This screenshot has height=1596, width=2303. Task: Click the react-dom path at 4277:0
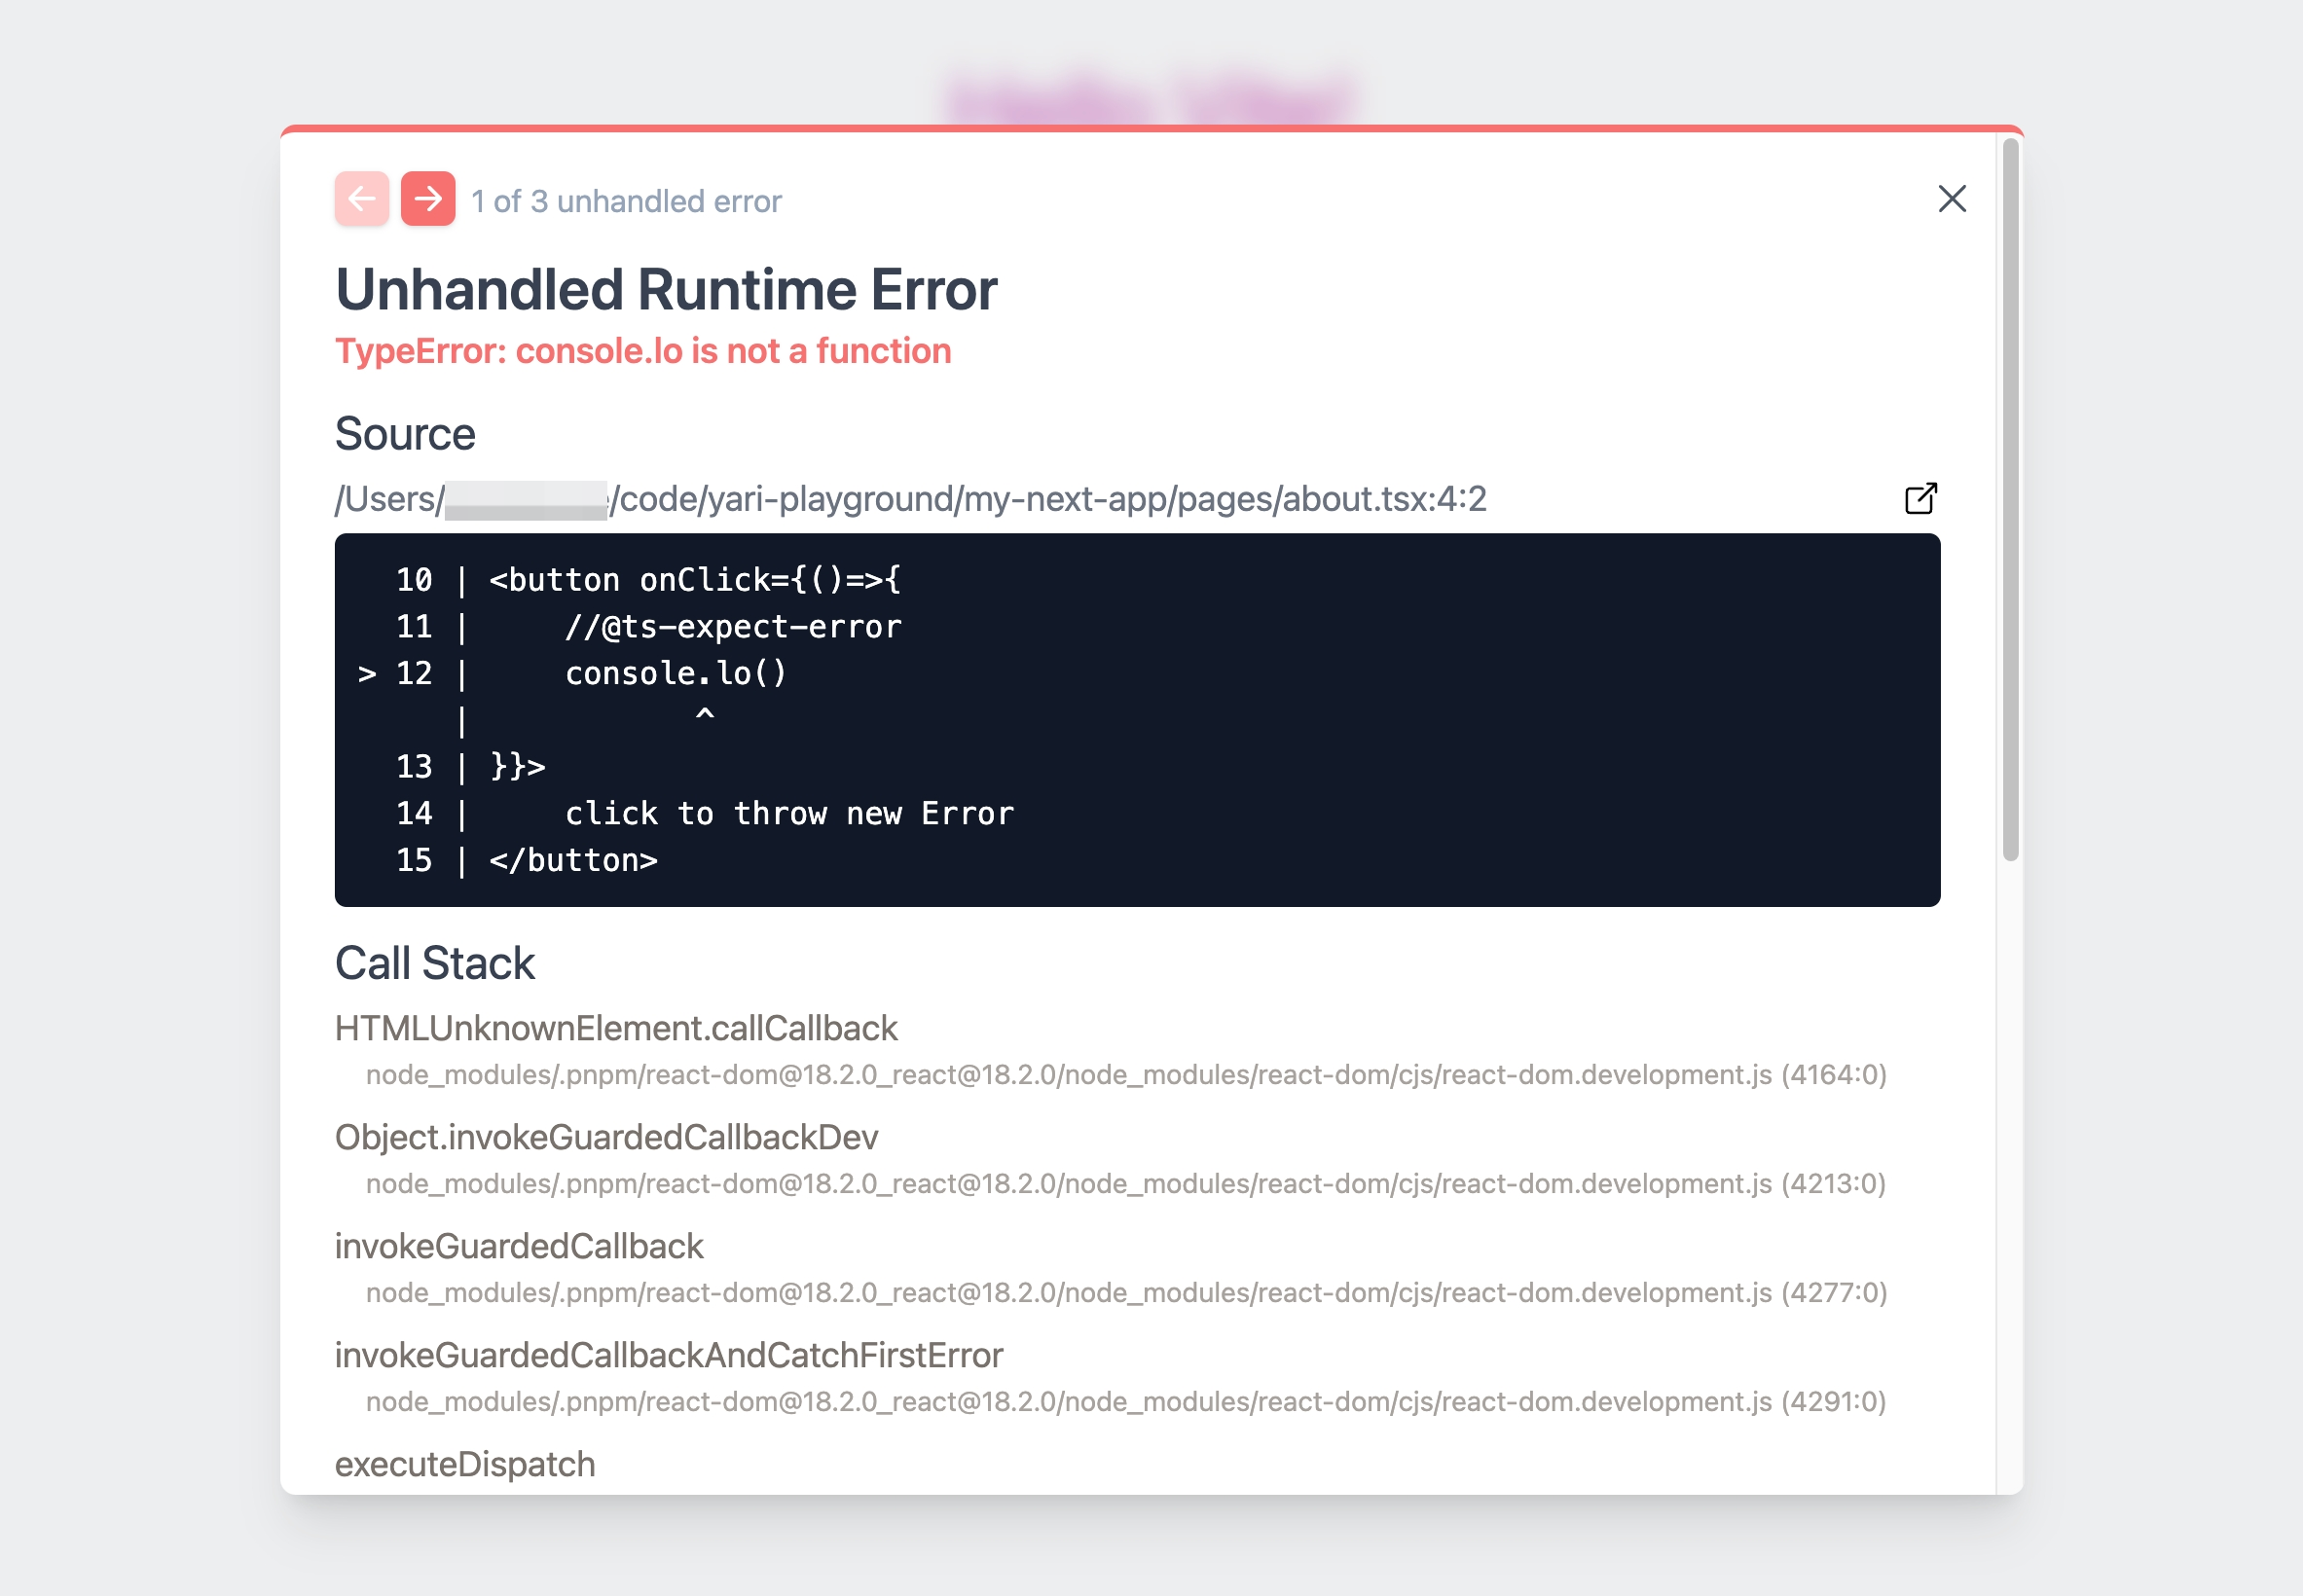point(1125,1293)
